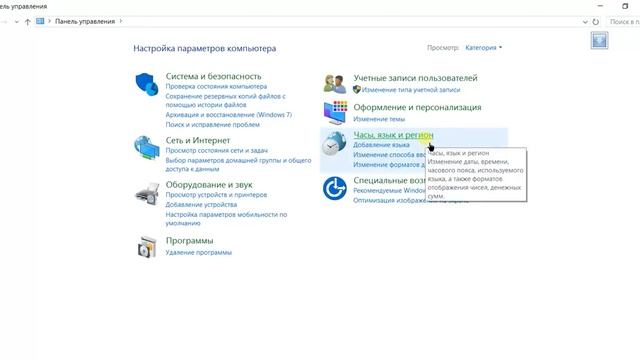Open the Programs disc box icon
This screenshot has height=360, width=640.
click(147, 247)
